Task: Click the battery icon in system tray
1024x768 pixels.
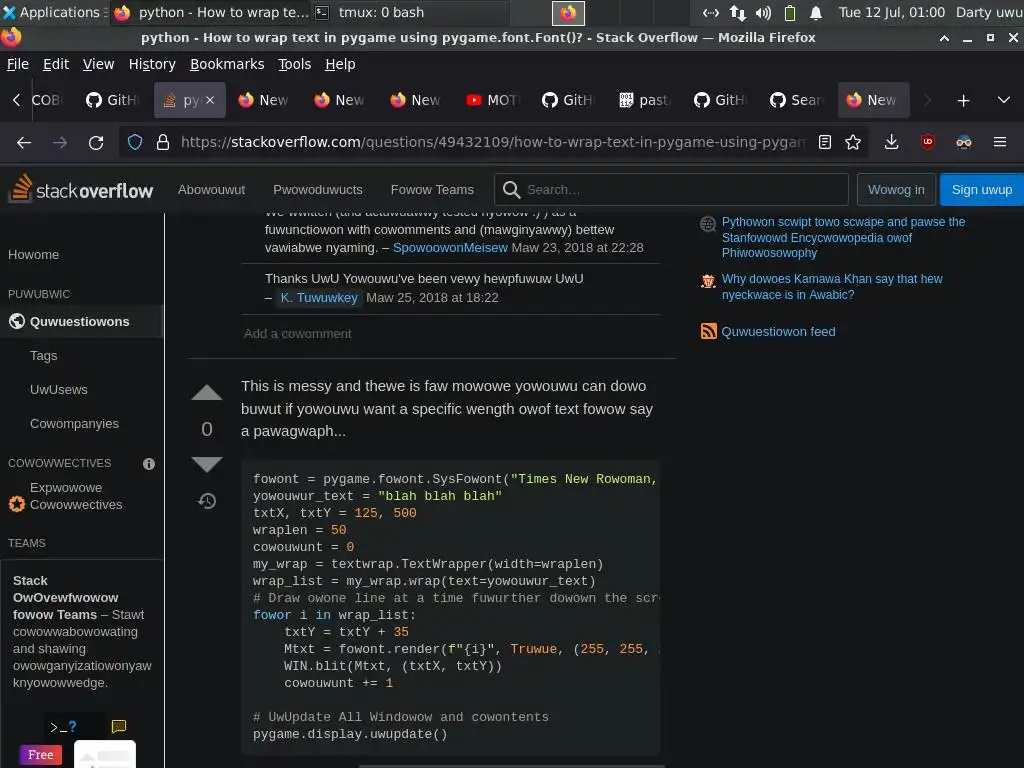Action: [790, 12]
